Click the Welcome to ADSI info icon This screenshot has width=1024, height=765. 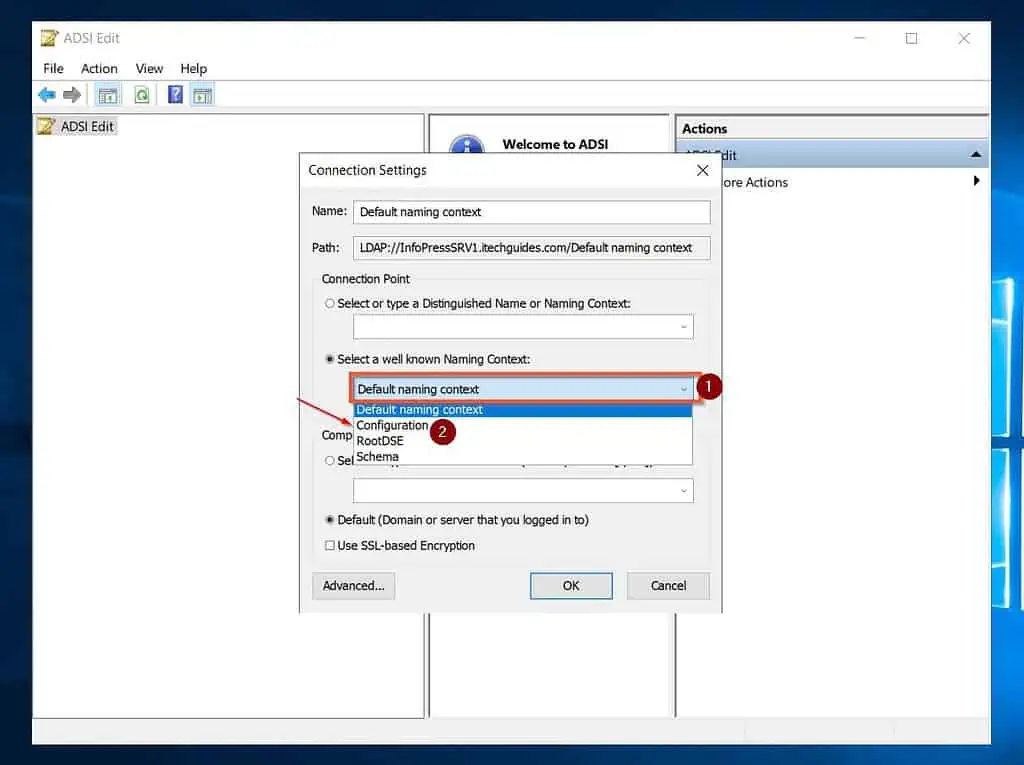click(x=467, y=144)
